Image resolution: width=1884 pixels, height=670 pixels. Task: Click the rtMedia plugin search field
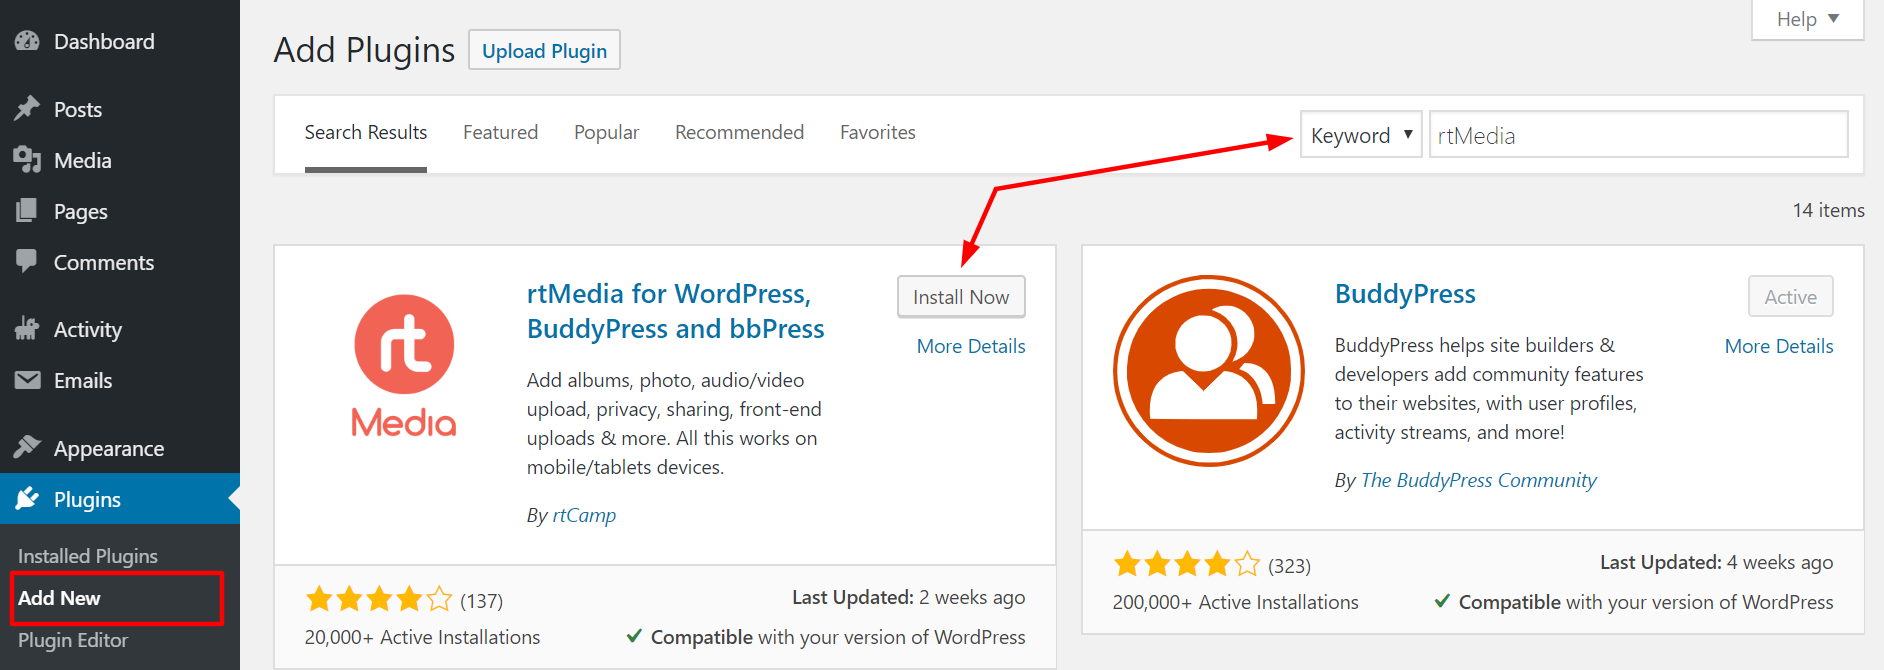[x=1638, y=135]
